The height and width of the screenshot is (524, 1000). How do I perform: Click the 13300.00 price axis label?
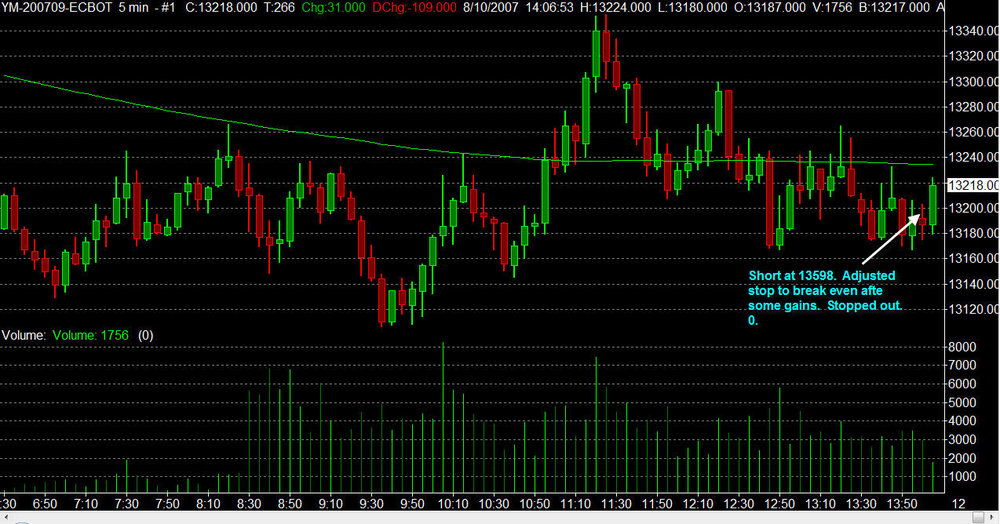974,82
